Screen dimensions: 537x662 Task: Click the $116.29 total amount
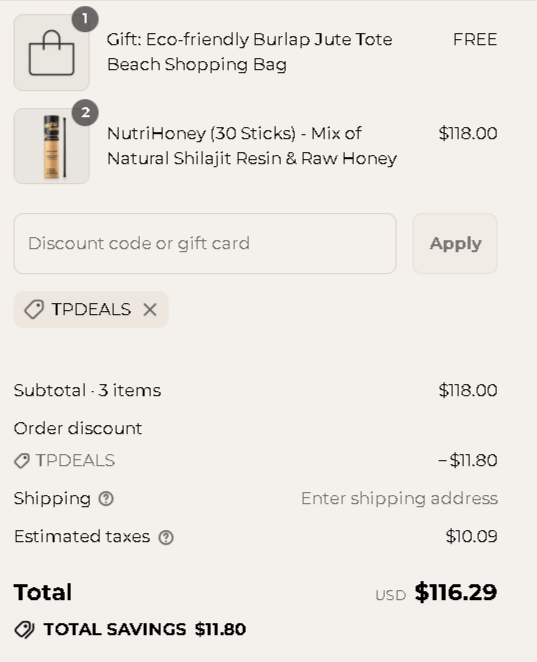456,592
